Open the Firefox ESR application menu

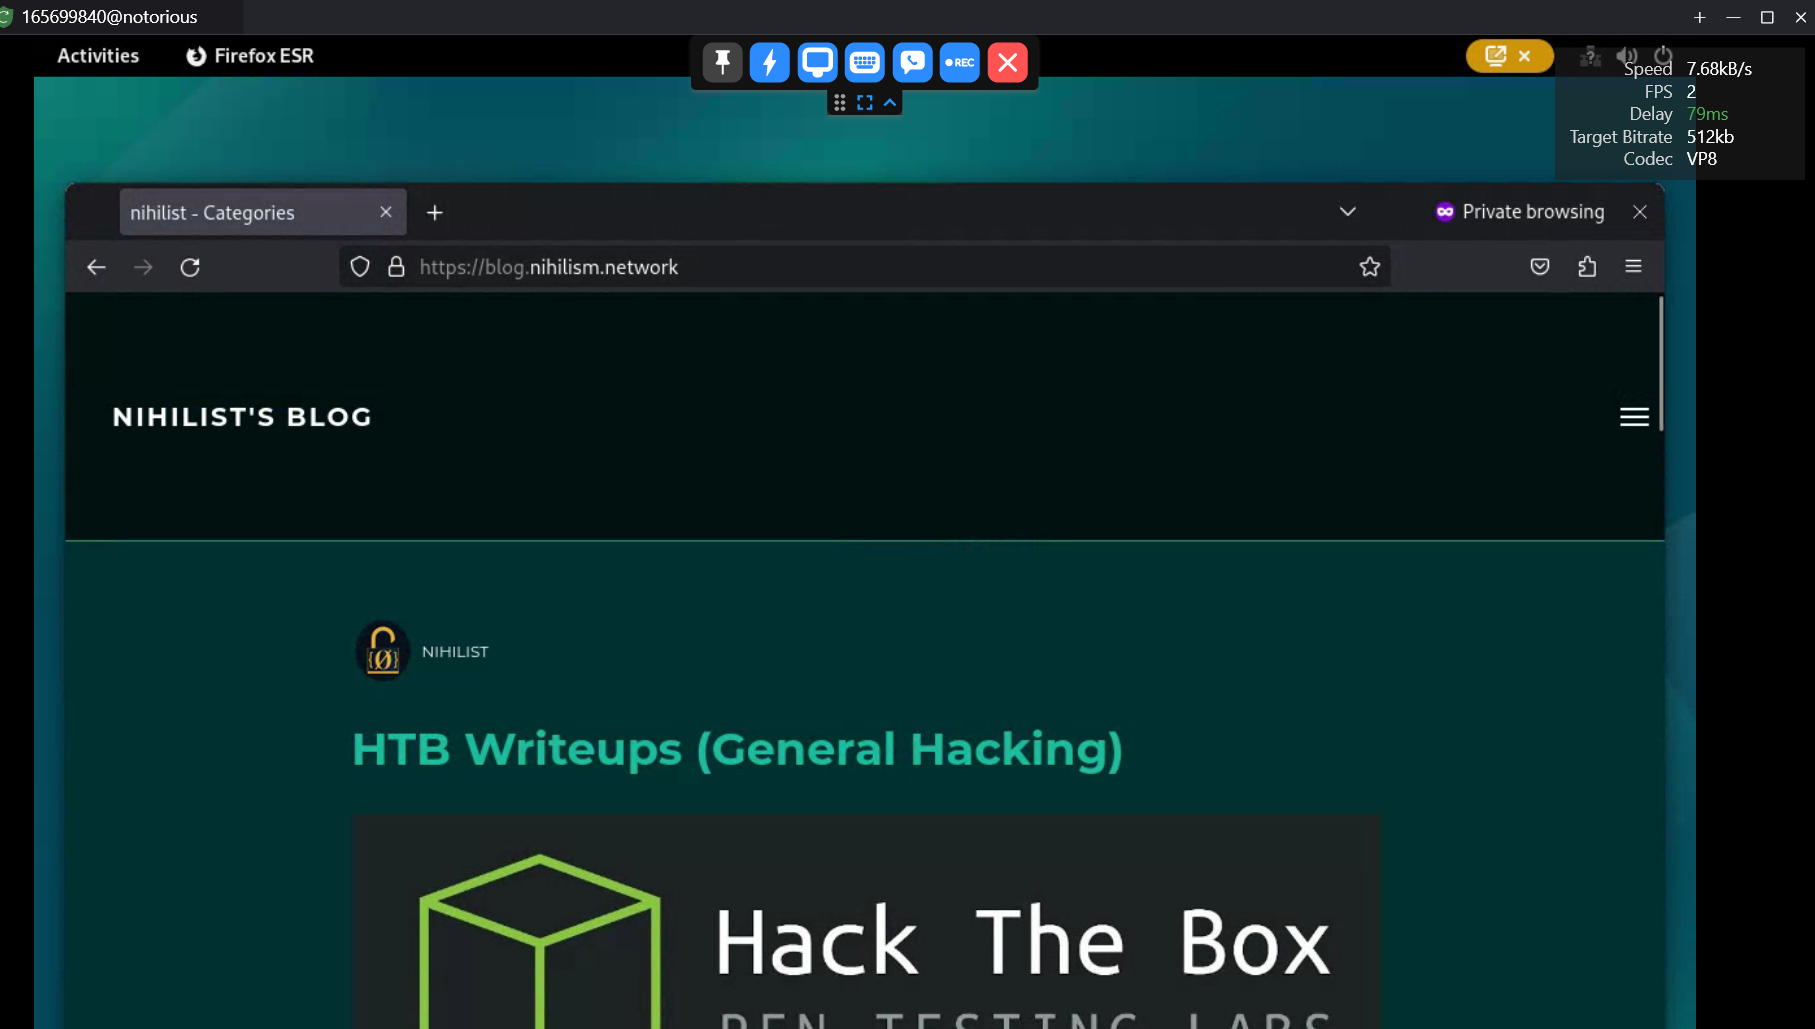pyautogui.click(x=250, y=56)
